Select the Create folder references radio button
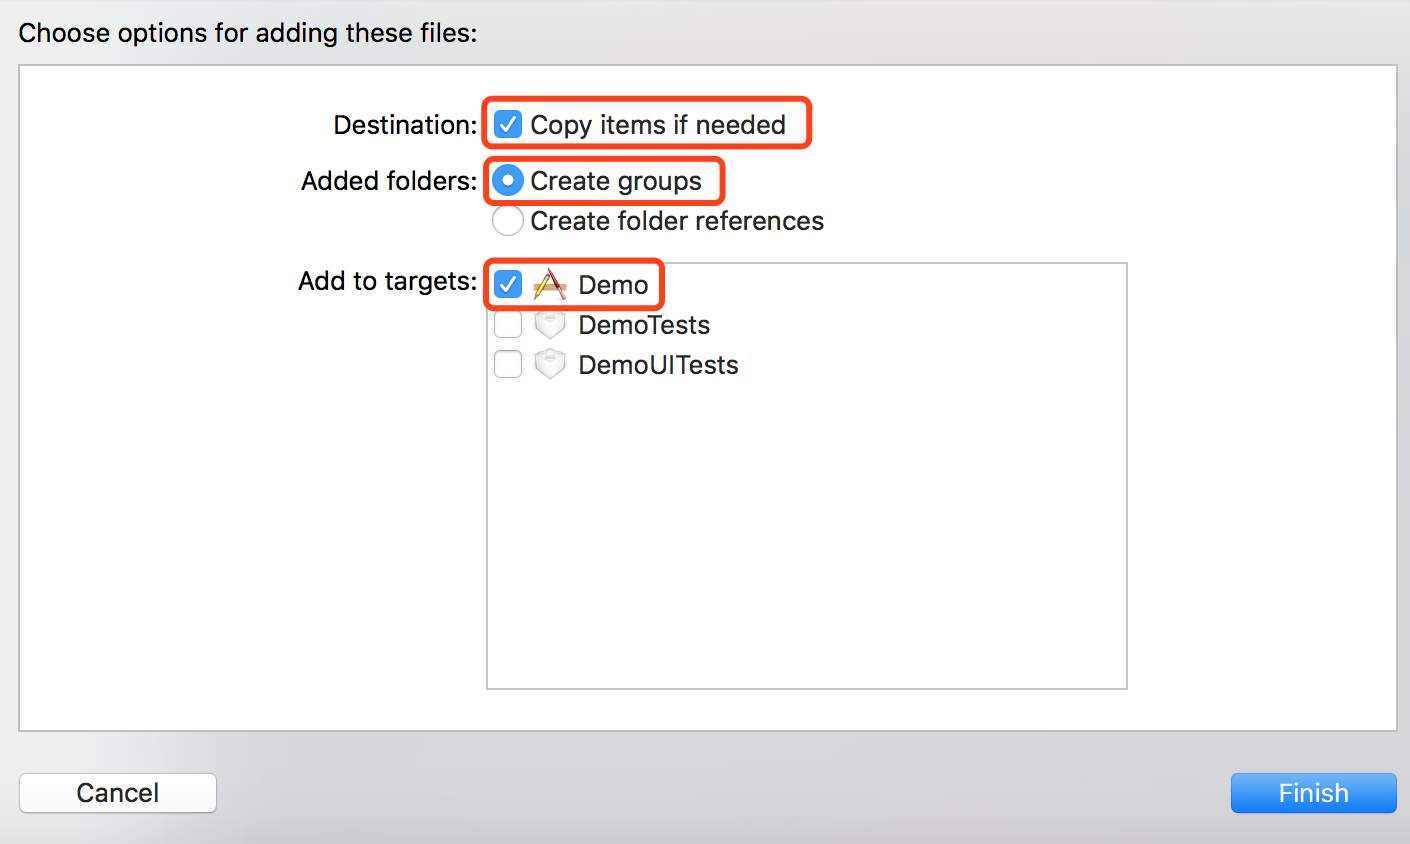 (x=508, y=221)
